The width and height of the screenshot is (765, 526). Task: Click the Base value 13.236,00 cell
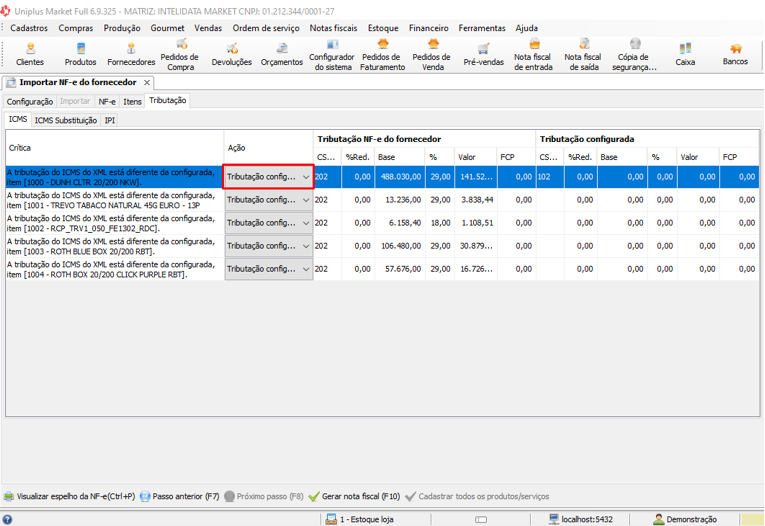(x=400, y=200)
